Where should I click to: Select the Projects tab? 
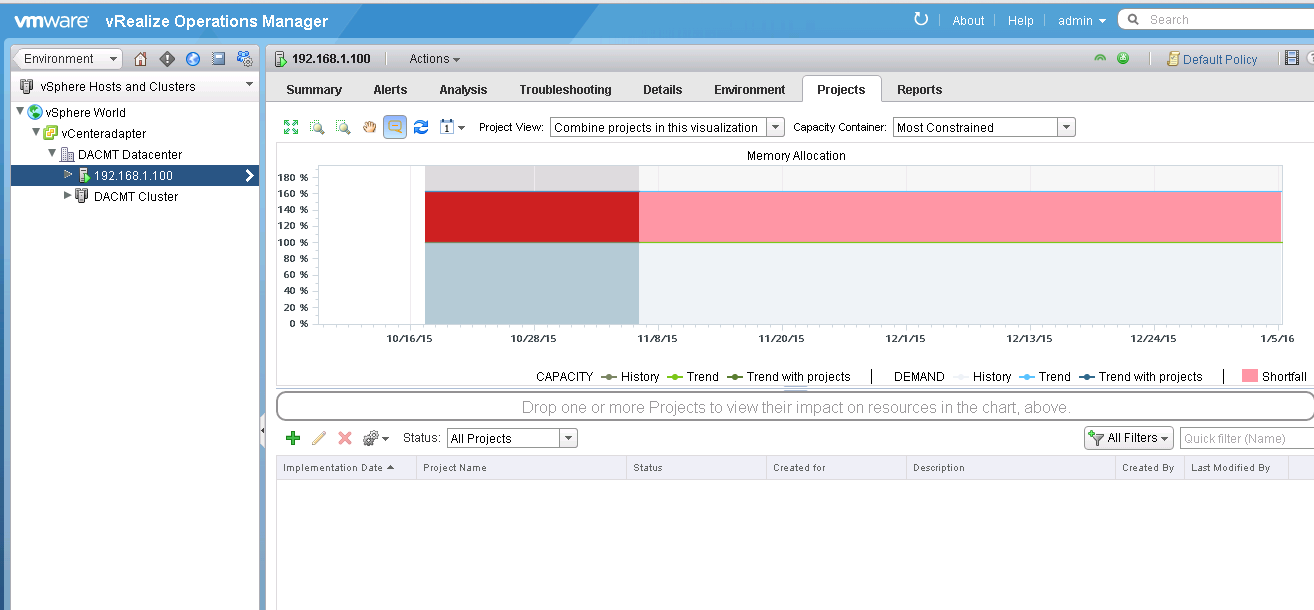point(841,89)
